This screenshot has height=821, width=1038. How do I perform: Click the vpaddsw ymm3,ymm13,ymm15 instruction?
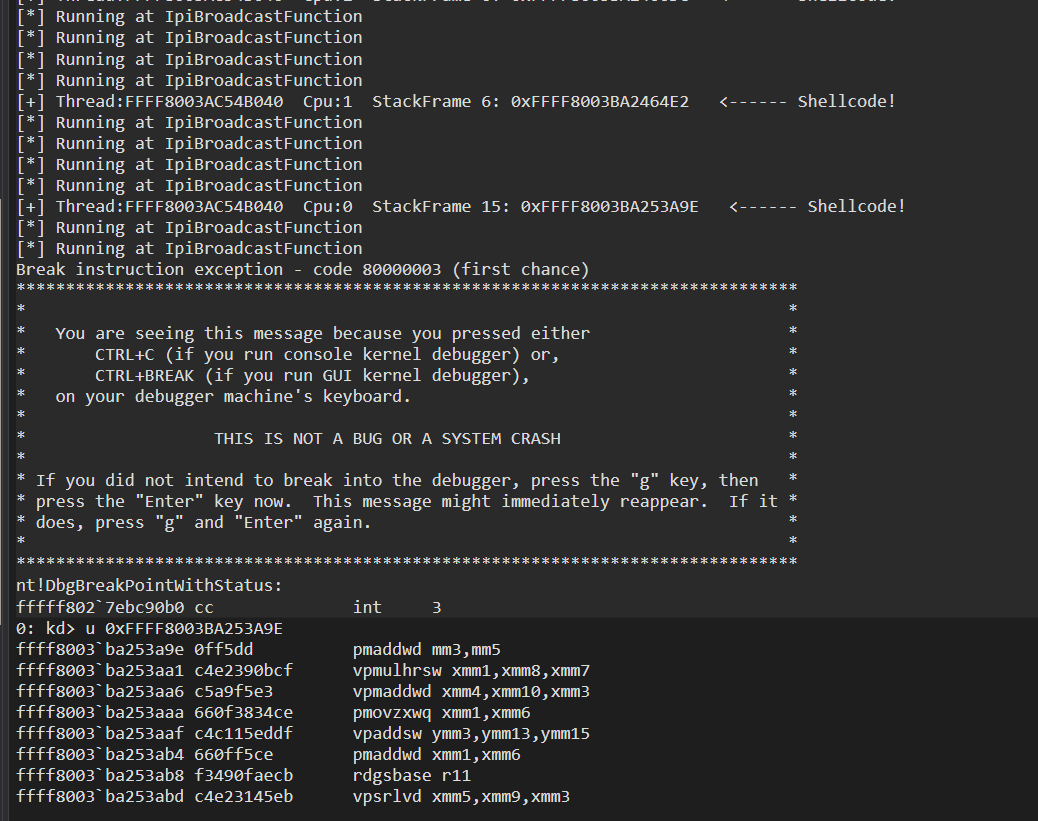point(471,733)
